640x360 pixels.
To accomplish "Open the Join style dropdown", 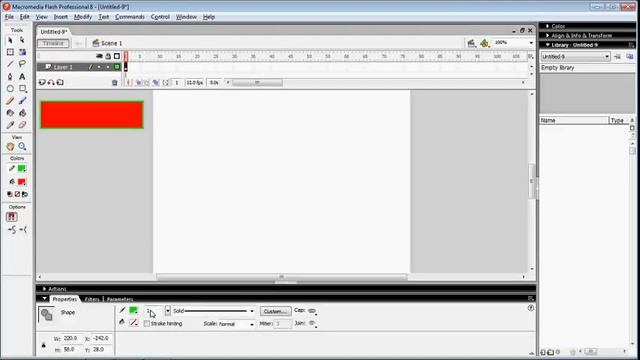I will pyautogui.click(x=313, y=324).
